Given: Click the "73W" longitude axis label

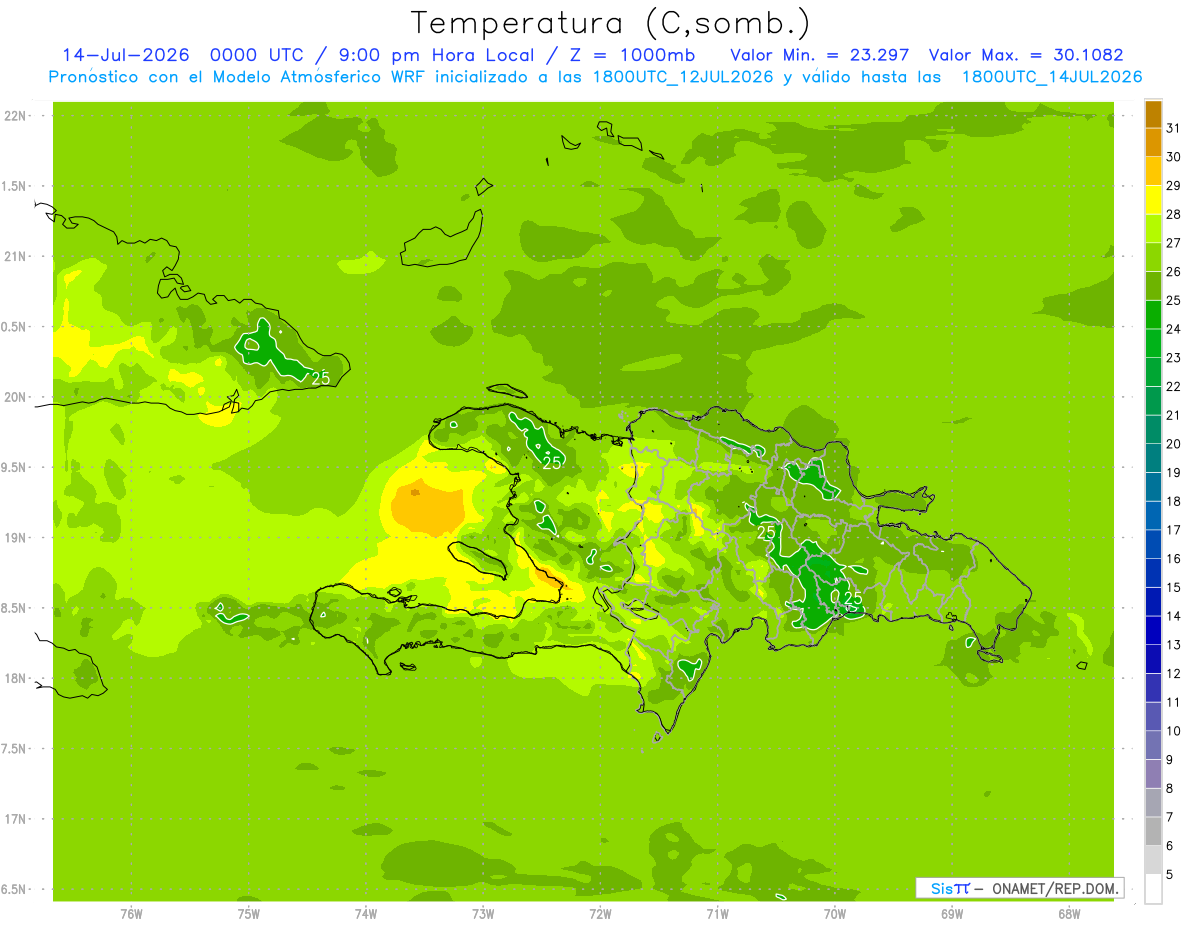Looking at the screenshot, I should click(483, 914).
